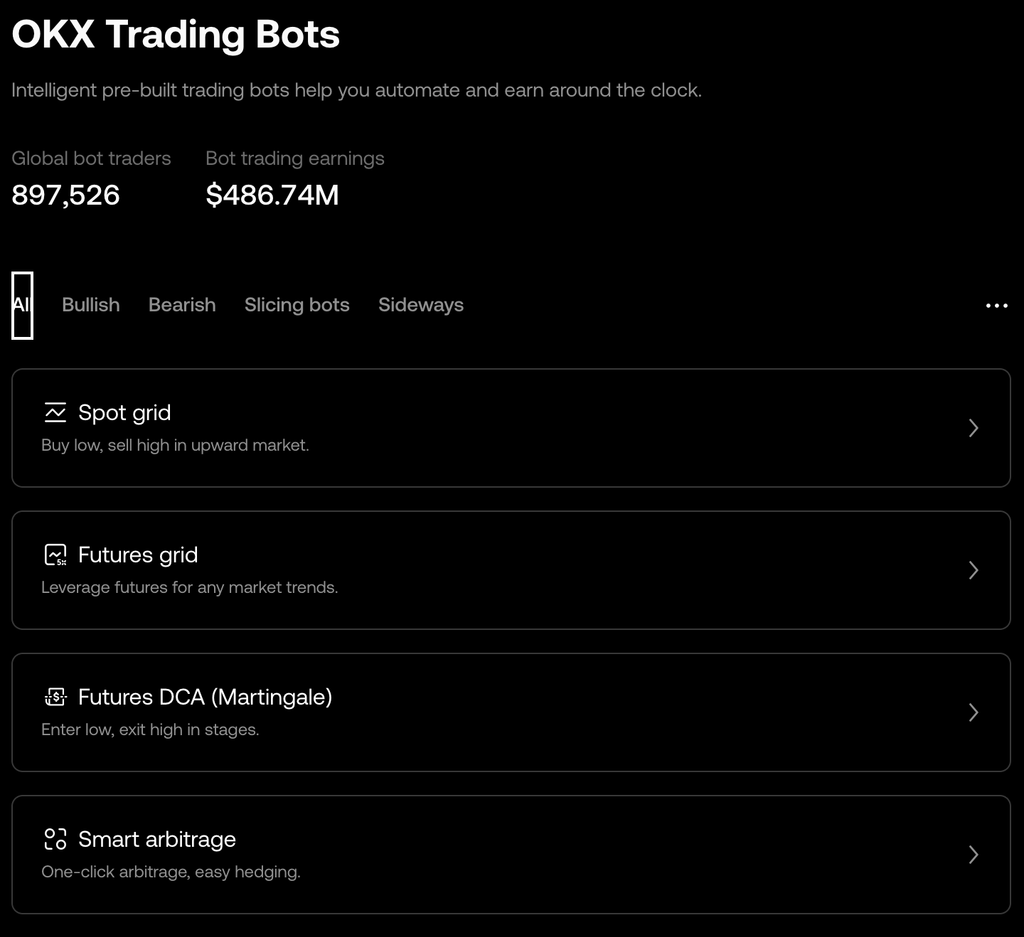Click the 897,526 global bot traders count
Viewport: 1024px width, 937px height.
(x=66, y=195)
